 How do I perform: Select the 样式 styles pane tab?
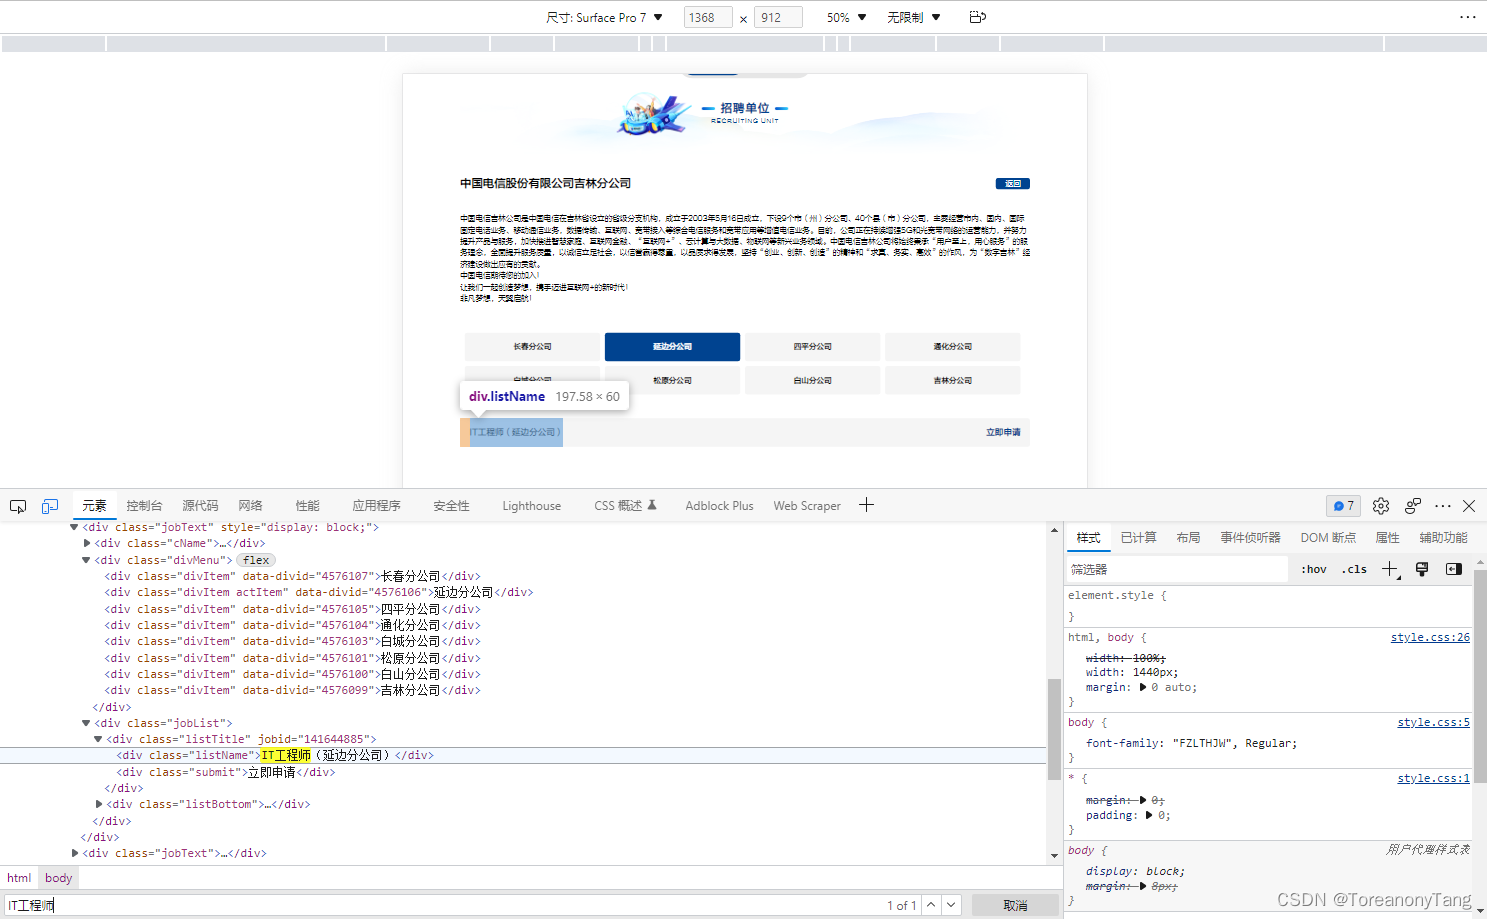click(1088, 538)
